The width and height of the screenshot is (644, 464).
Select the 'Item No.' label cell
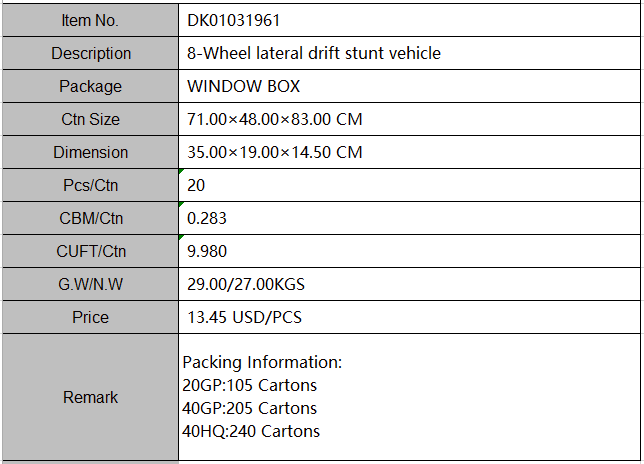90,20
